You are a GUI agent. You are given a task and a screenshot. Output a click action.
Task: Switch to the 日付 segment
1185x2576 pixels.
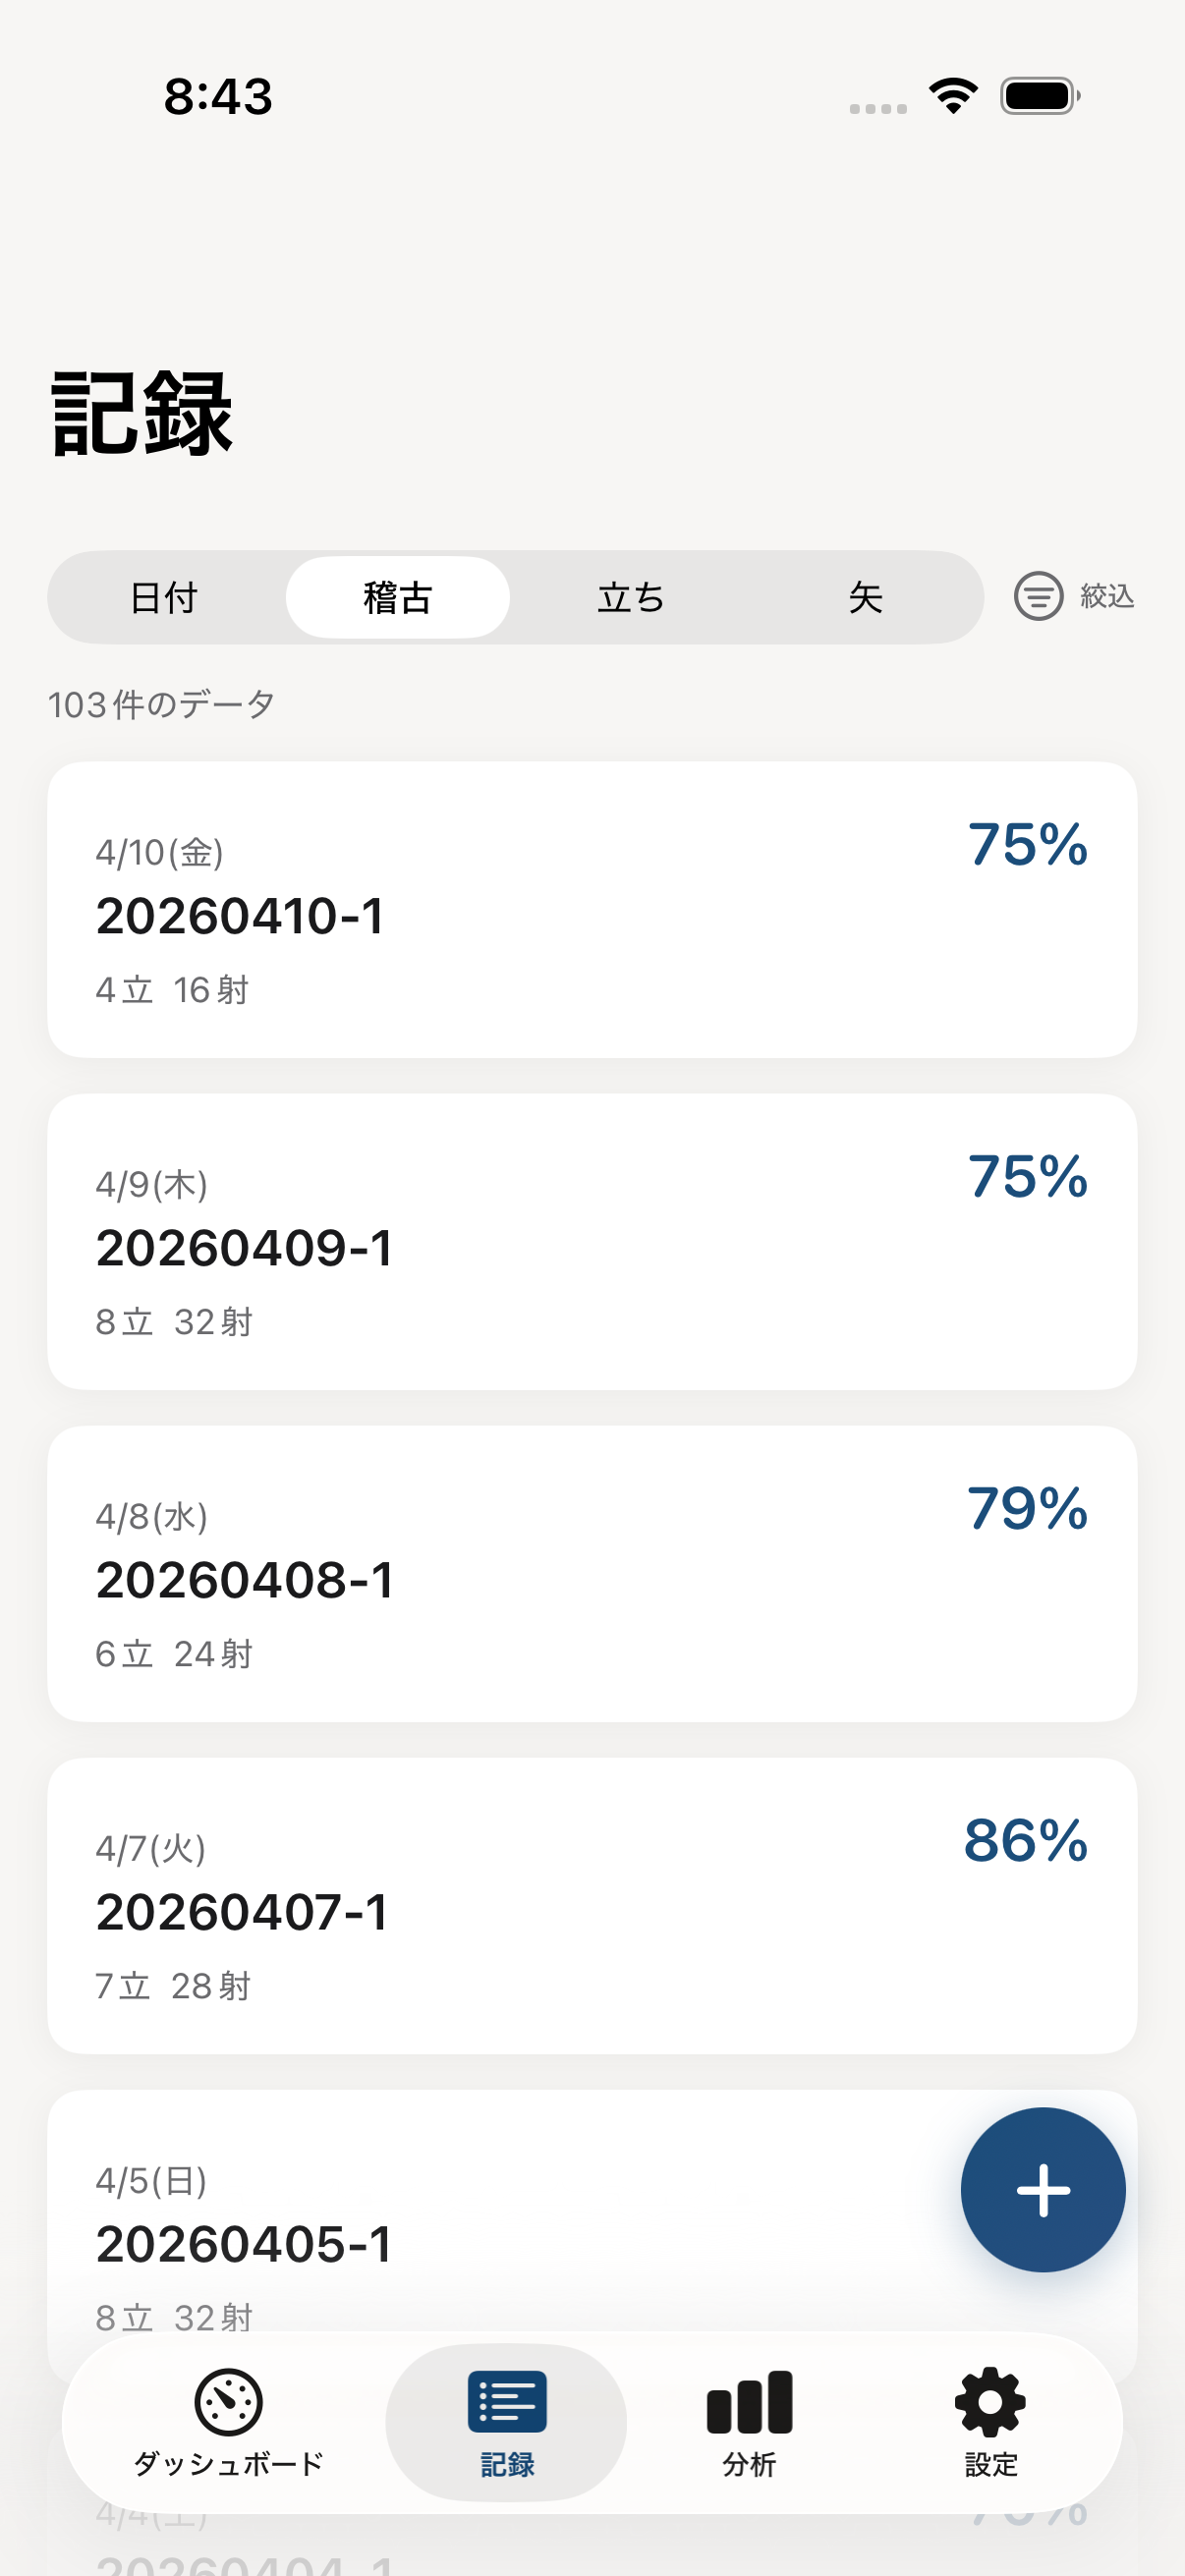(x=165, y=598)
